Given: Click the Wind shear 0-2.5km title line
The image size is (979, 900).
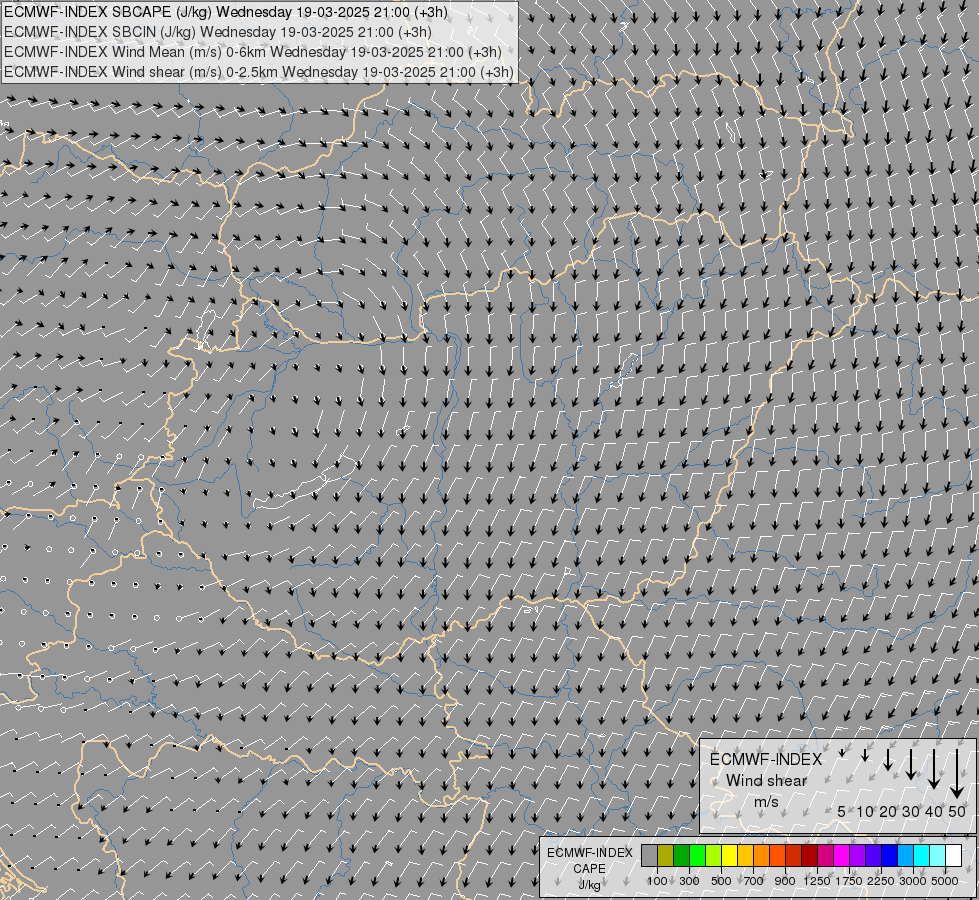Looking at the screenshot, I should (258, 72).
